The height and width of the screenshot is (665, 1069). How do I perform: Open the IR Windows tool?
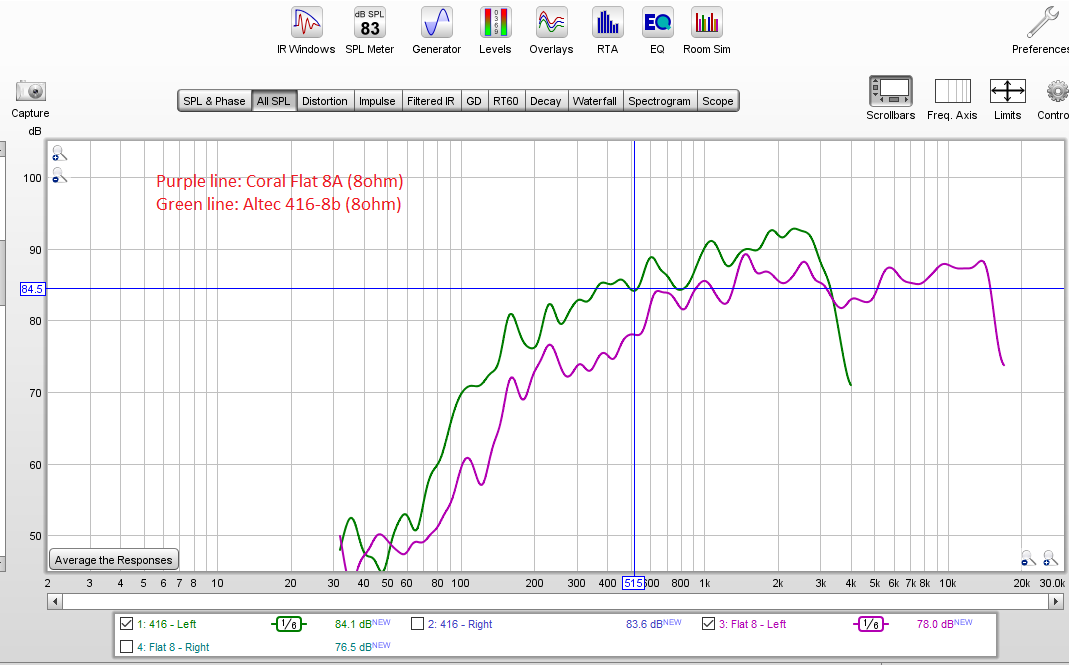pyautogui.click(x=306, y=31)
